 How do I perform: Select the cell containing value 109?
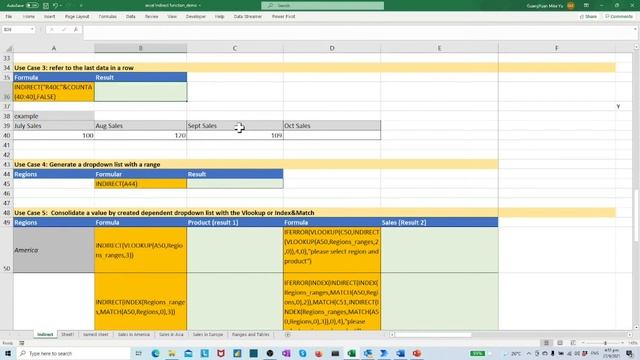235,136
